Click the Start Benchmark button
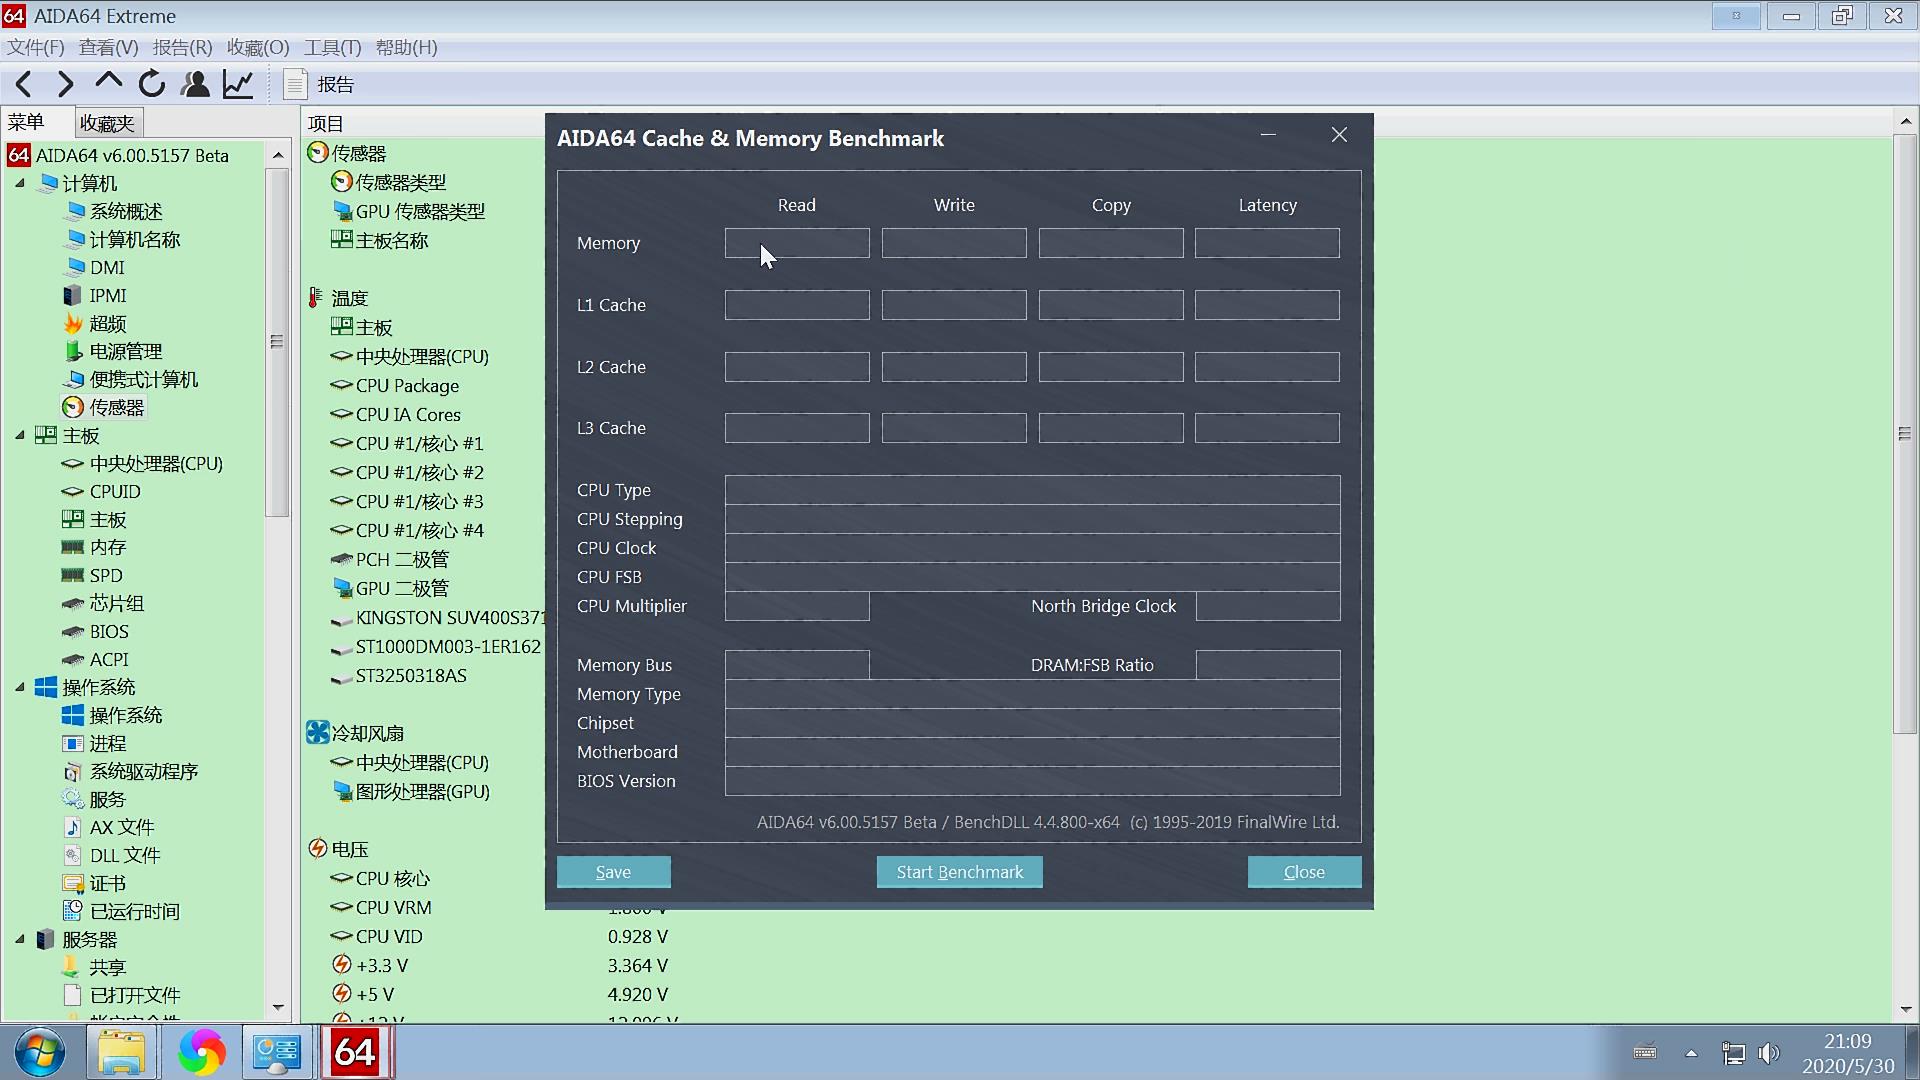Image resolution: width=1920 pixels, height=1080 pixels. click(x=959, y=872)
